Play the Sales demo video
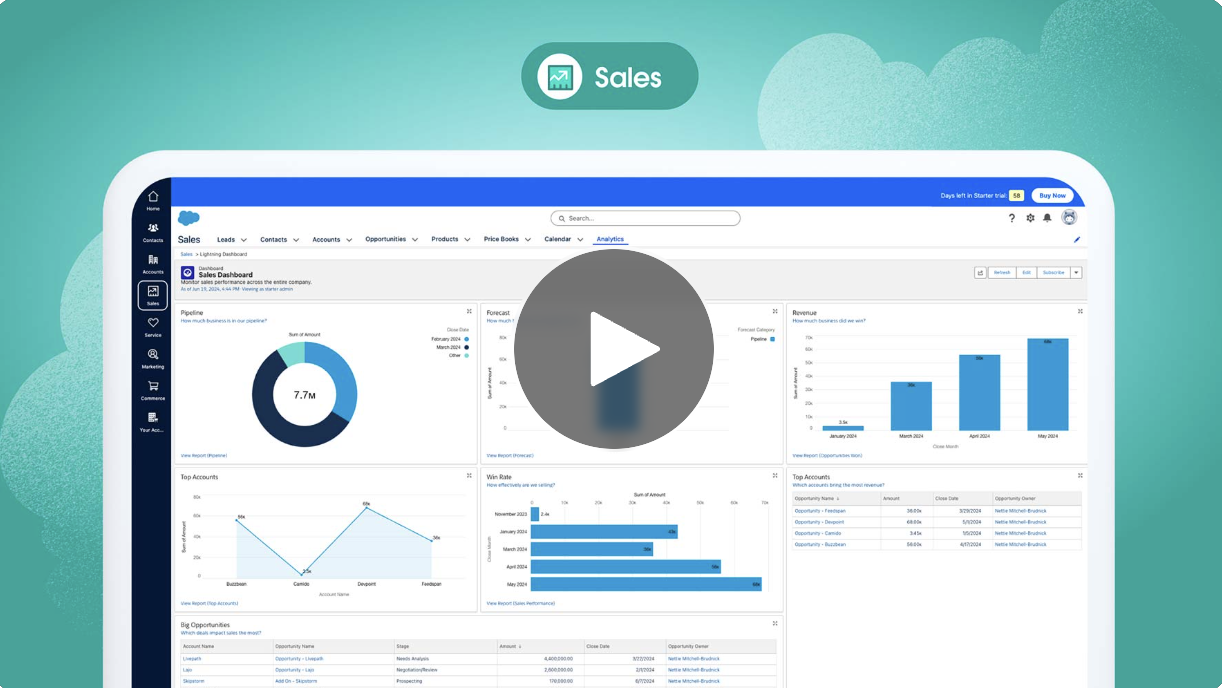 tap(613, 348)
